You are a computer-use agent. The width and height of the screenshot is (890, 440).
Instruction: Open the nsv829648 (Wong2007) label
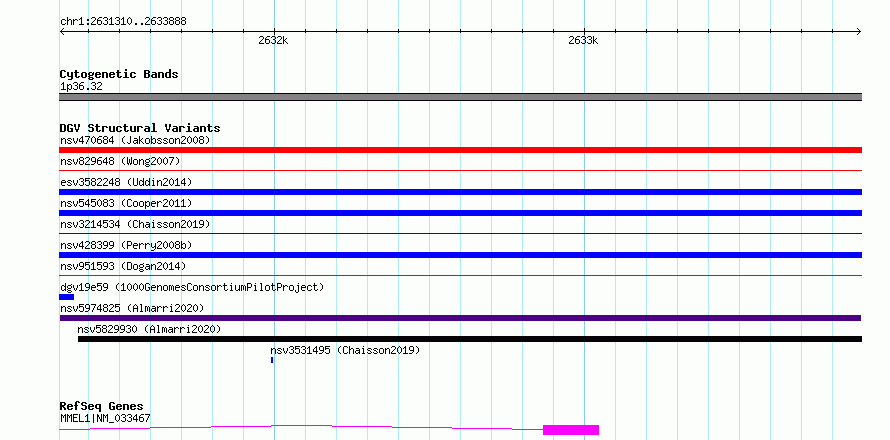point(120,161)
